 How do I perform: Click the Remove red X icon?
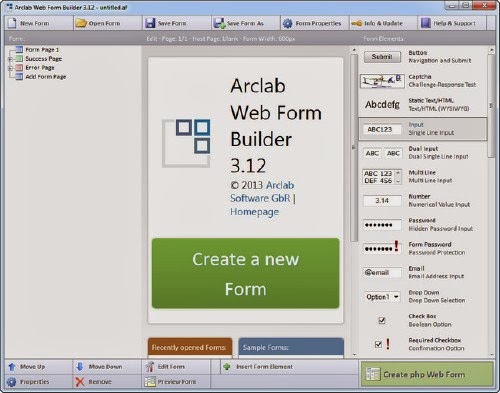80,382
